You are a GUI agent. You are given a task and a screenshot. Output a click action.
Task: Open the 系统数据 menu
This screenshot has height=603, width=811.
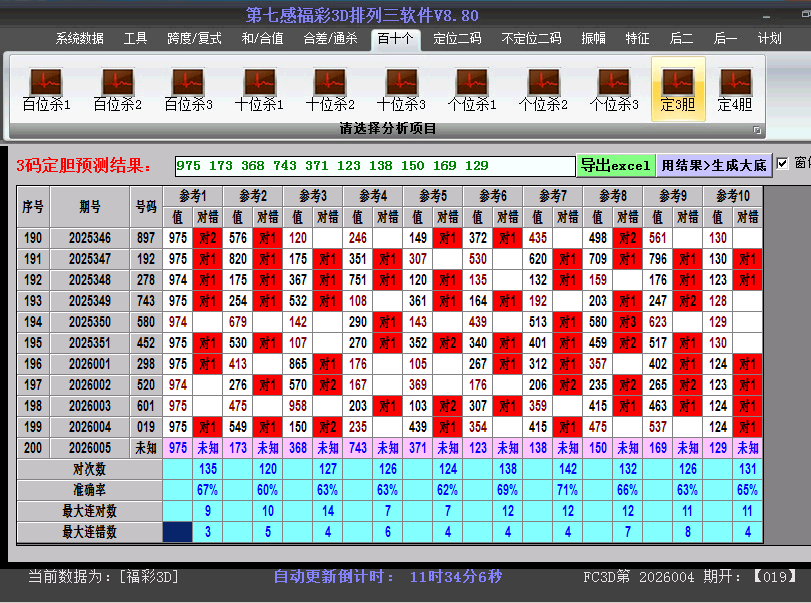[79, 39]
